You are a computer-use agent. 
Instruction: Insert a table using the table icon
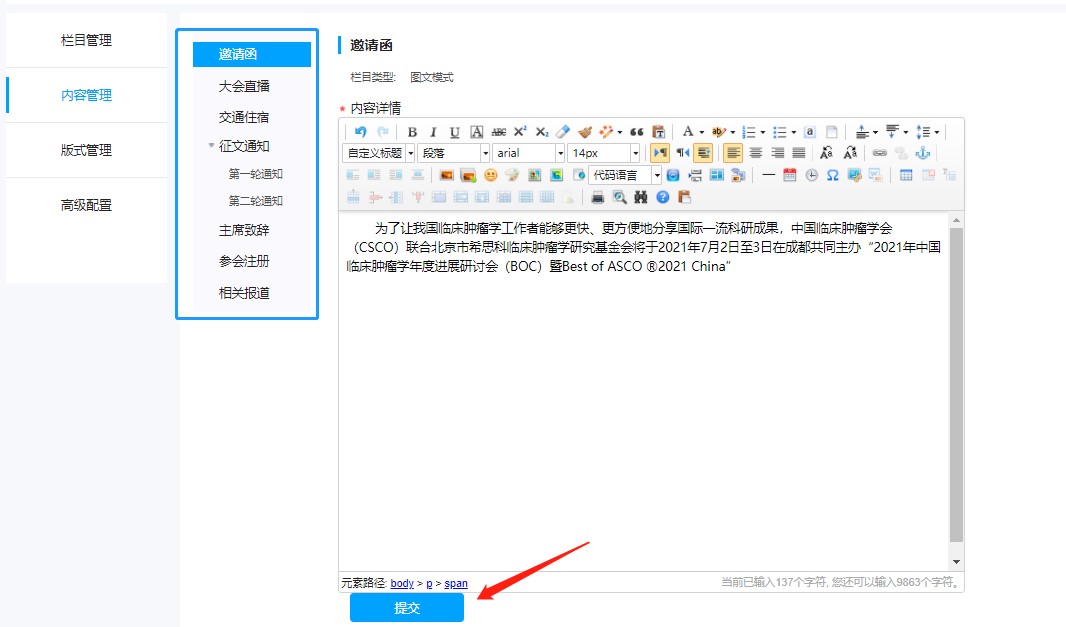906,175
